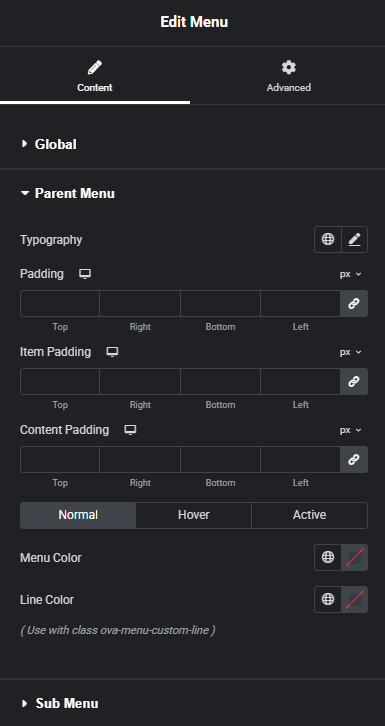
Task: Open the Menu Color swatch picker
Action: (x=354, y=557)
